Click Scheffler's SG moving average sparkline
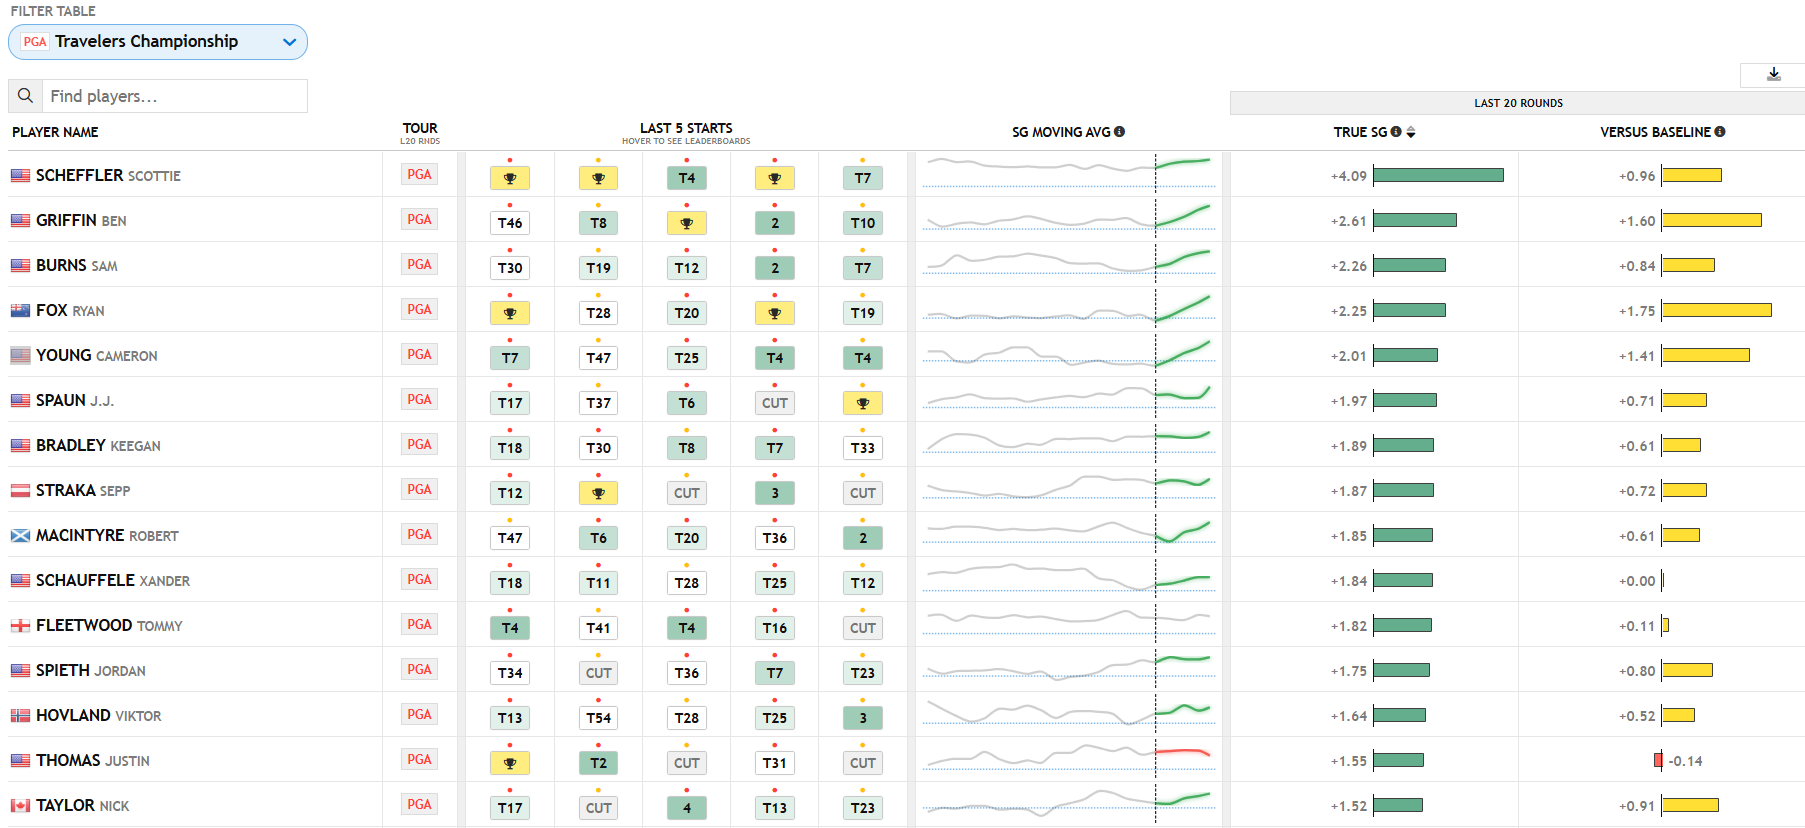This screenshot has height=828, width=1805. [1068, 173]
